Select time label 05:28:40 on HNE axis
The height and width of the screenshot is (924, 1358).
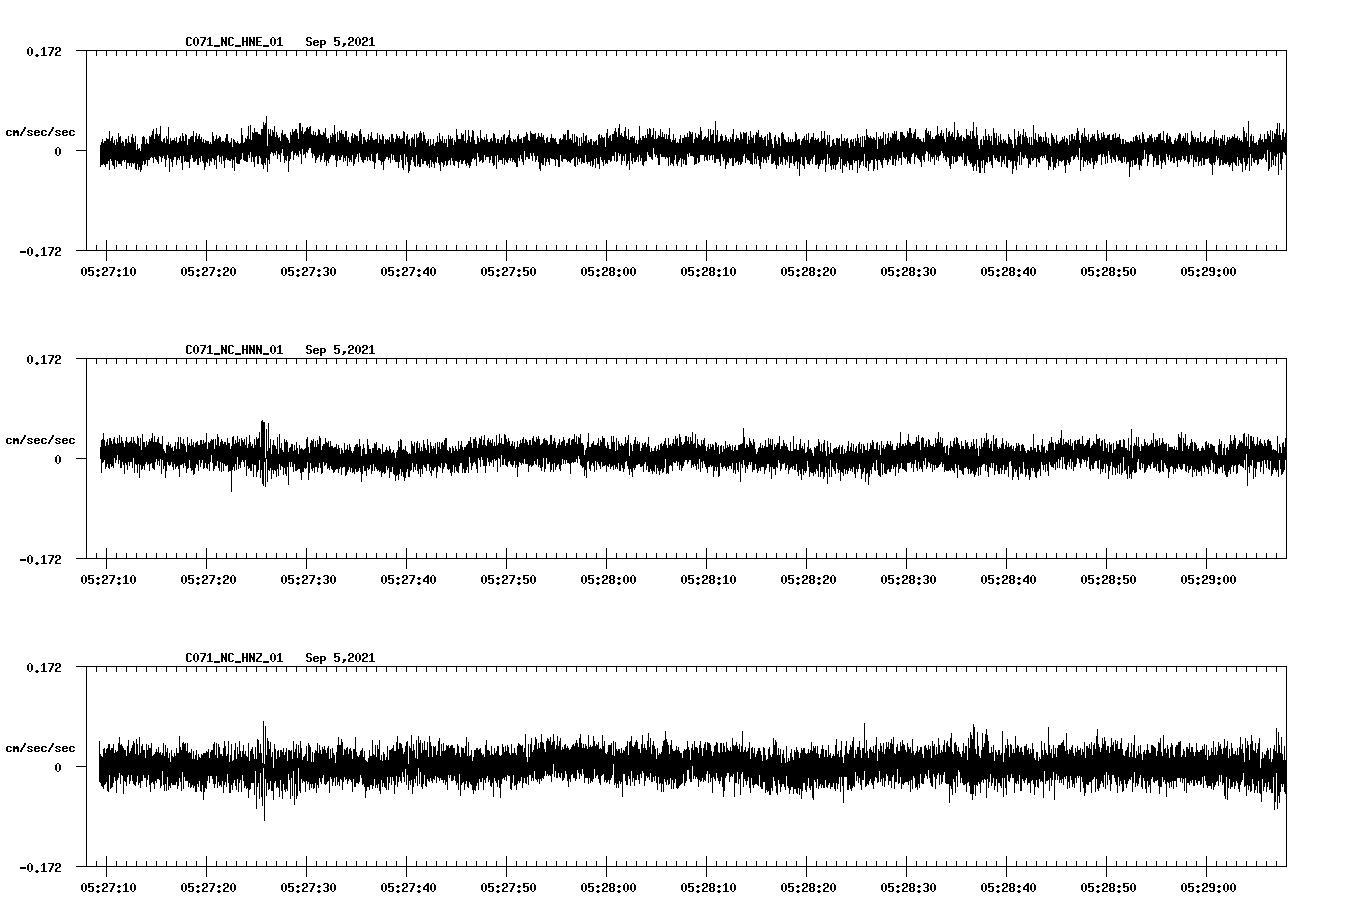[1009, 272]
